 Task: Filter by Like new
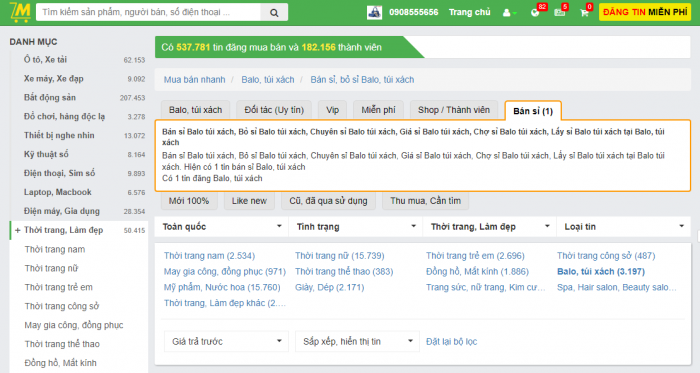tap(249, 201)
